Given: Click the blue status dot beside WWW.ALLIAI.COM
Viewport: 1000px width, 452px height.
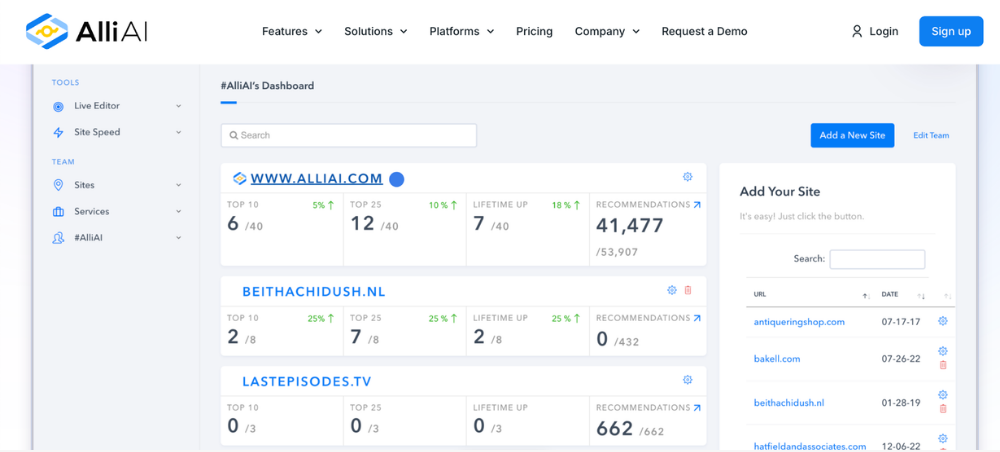Looking at the screenshot, I should [x=397, y=179].
